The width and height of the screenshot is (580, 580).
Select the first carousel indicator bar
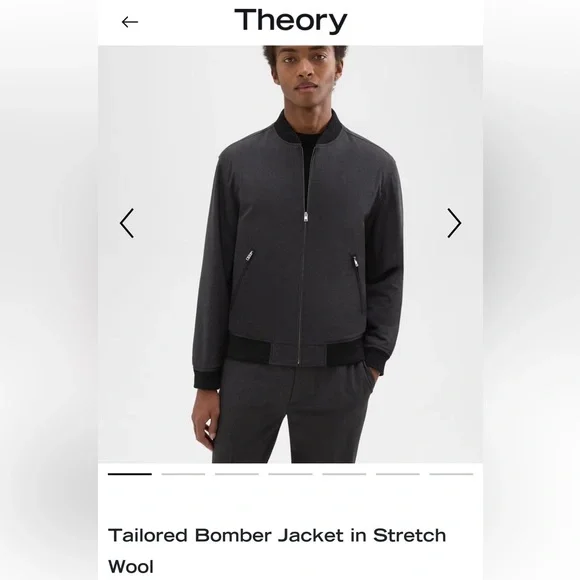(x=130, y=474)
